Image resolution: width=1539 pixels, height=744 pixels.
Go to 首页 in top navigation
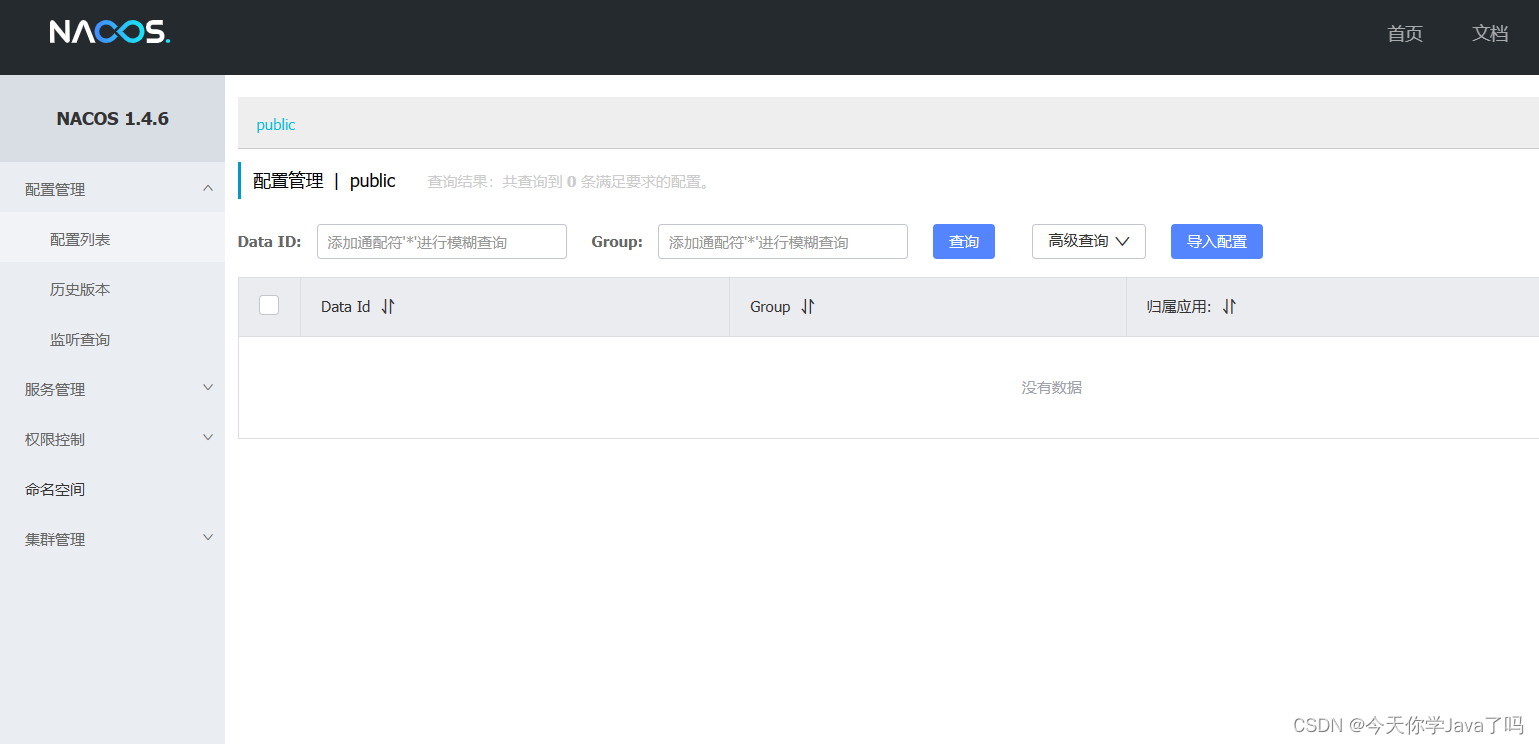point(1405,33)
